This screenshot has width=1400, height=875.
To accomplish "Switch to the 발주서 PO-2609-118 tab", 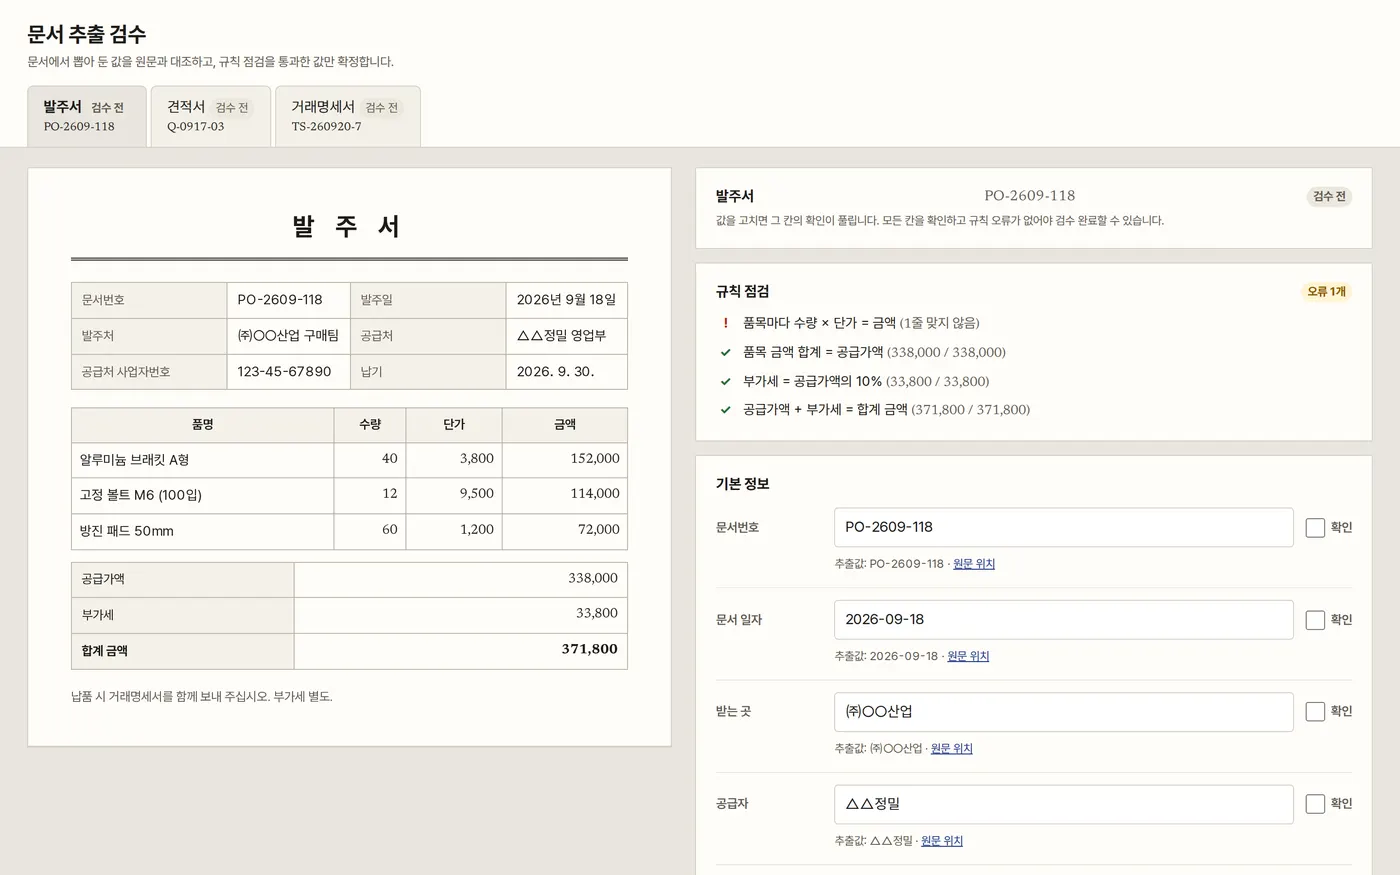I will [87, 116].
